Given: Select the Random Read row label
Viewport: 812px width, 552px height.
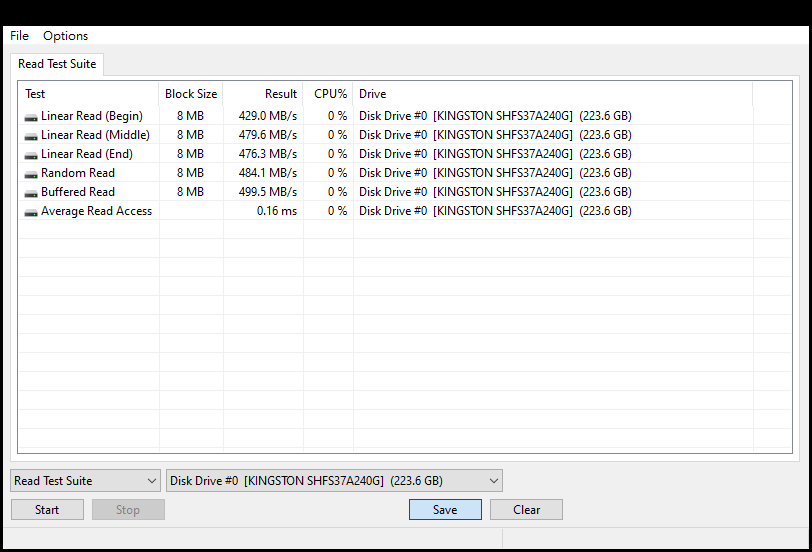Looking at the screenshot, I should point(78,173).
